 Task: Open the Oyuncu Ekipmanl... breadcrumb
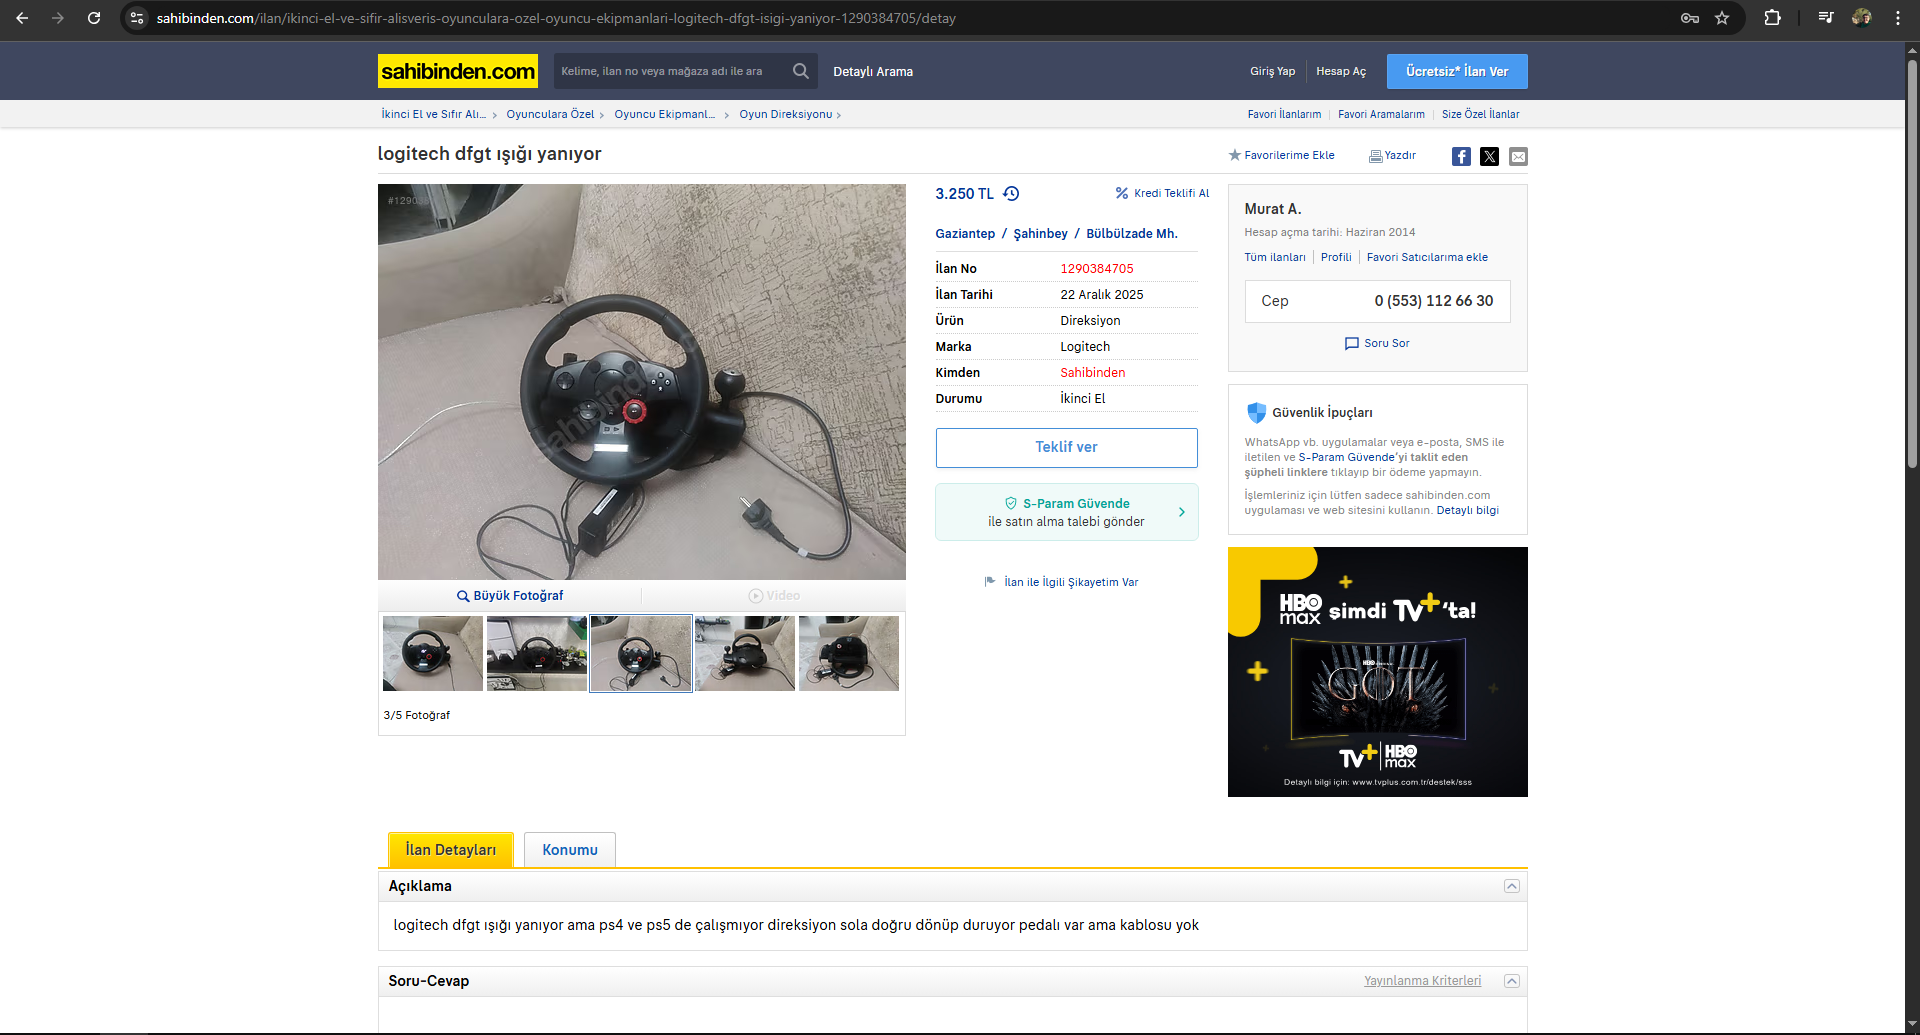665,114
